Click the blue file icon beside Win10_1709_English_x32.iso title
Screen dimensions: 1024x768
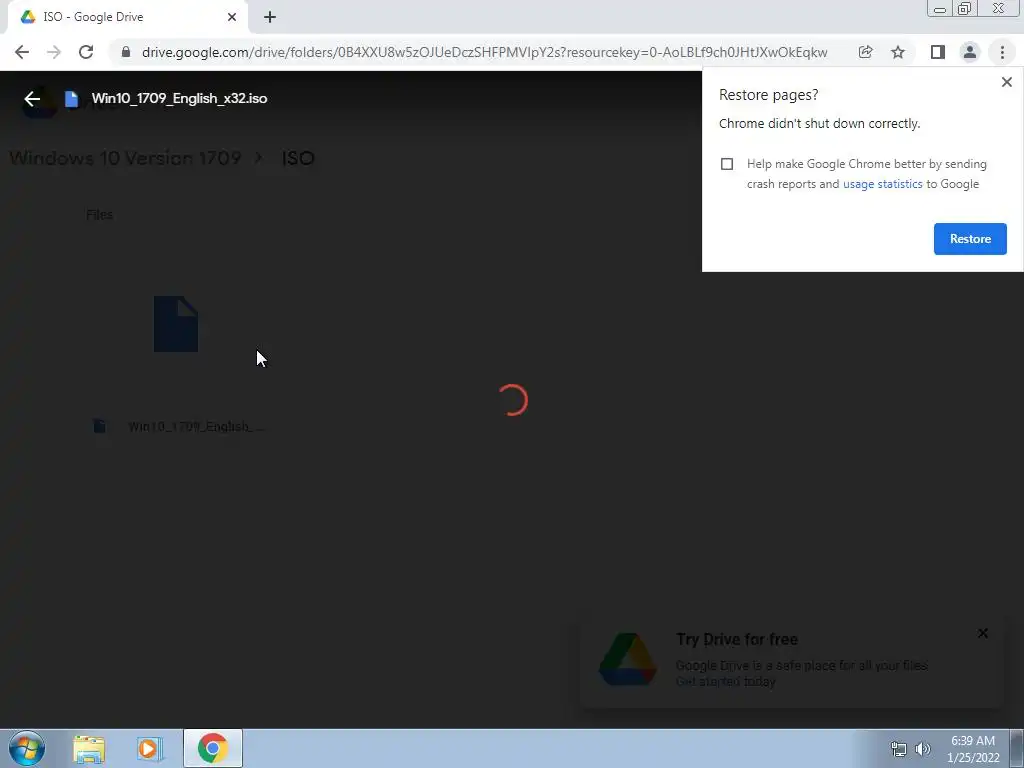(x=71, y=99)
